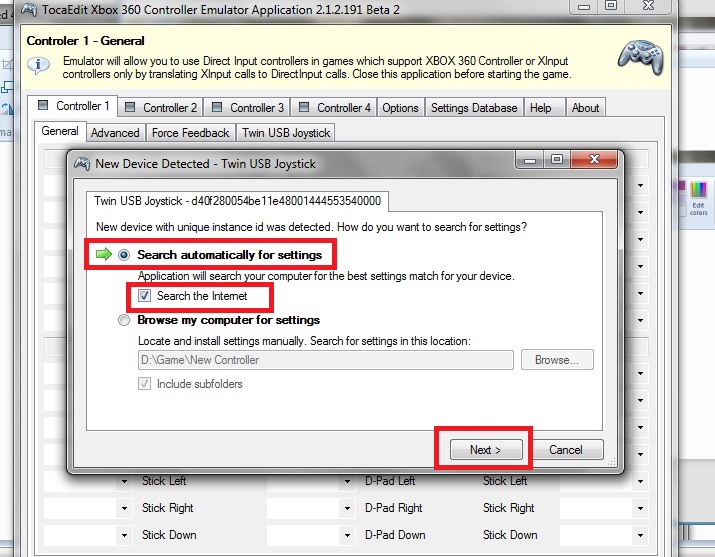This screenshot has height=557, width=715.
Task: Minimize the TocaEdit main window
Action: (x=584, y=6)
